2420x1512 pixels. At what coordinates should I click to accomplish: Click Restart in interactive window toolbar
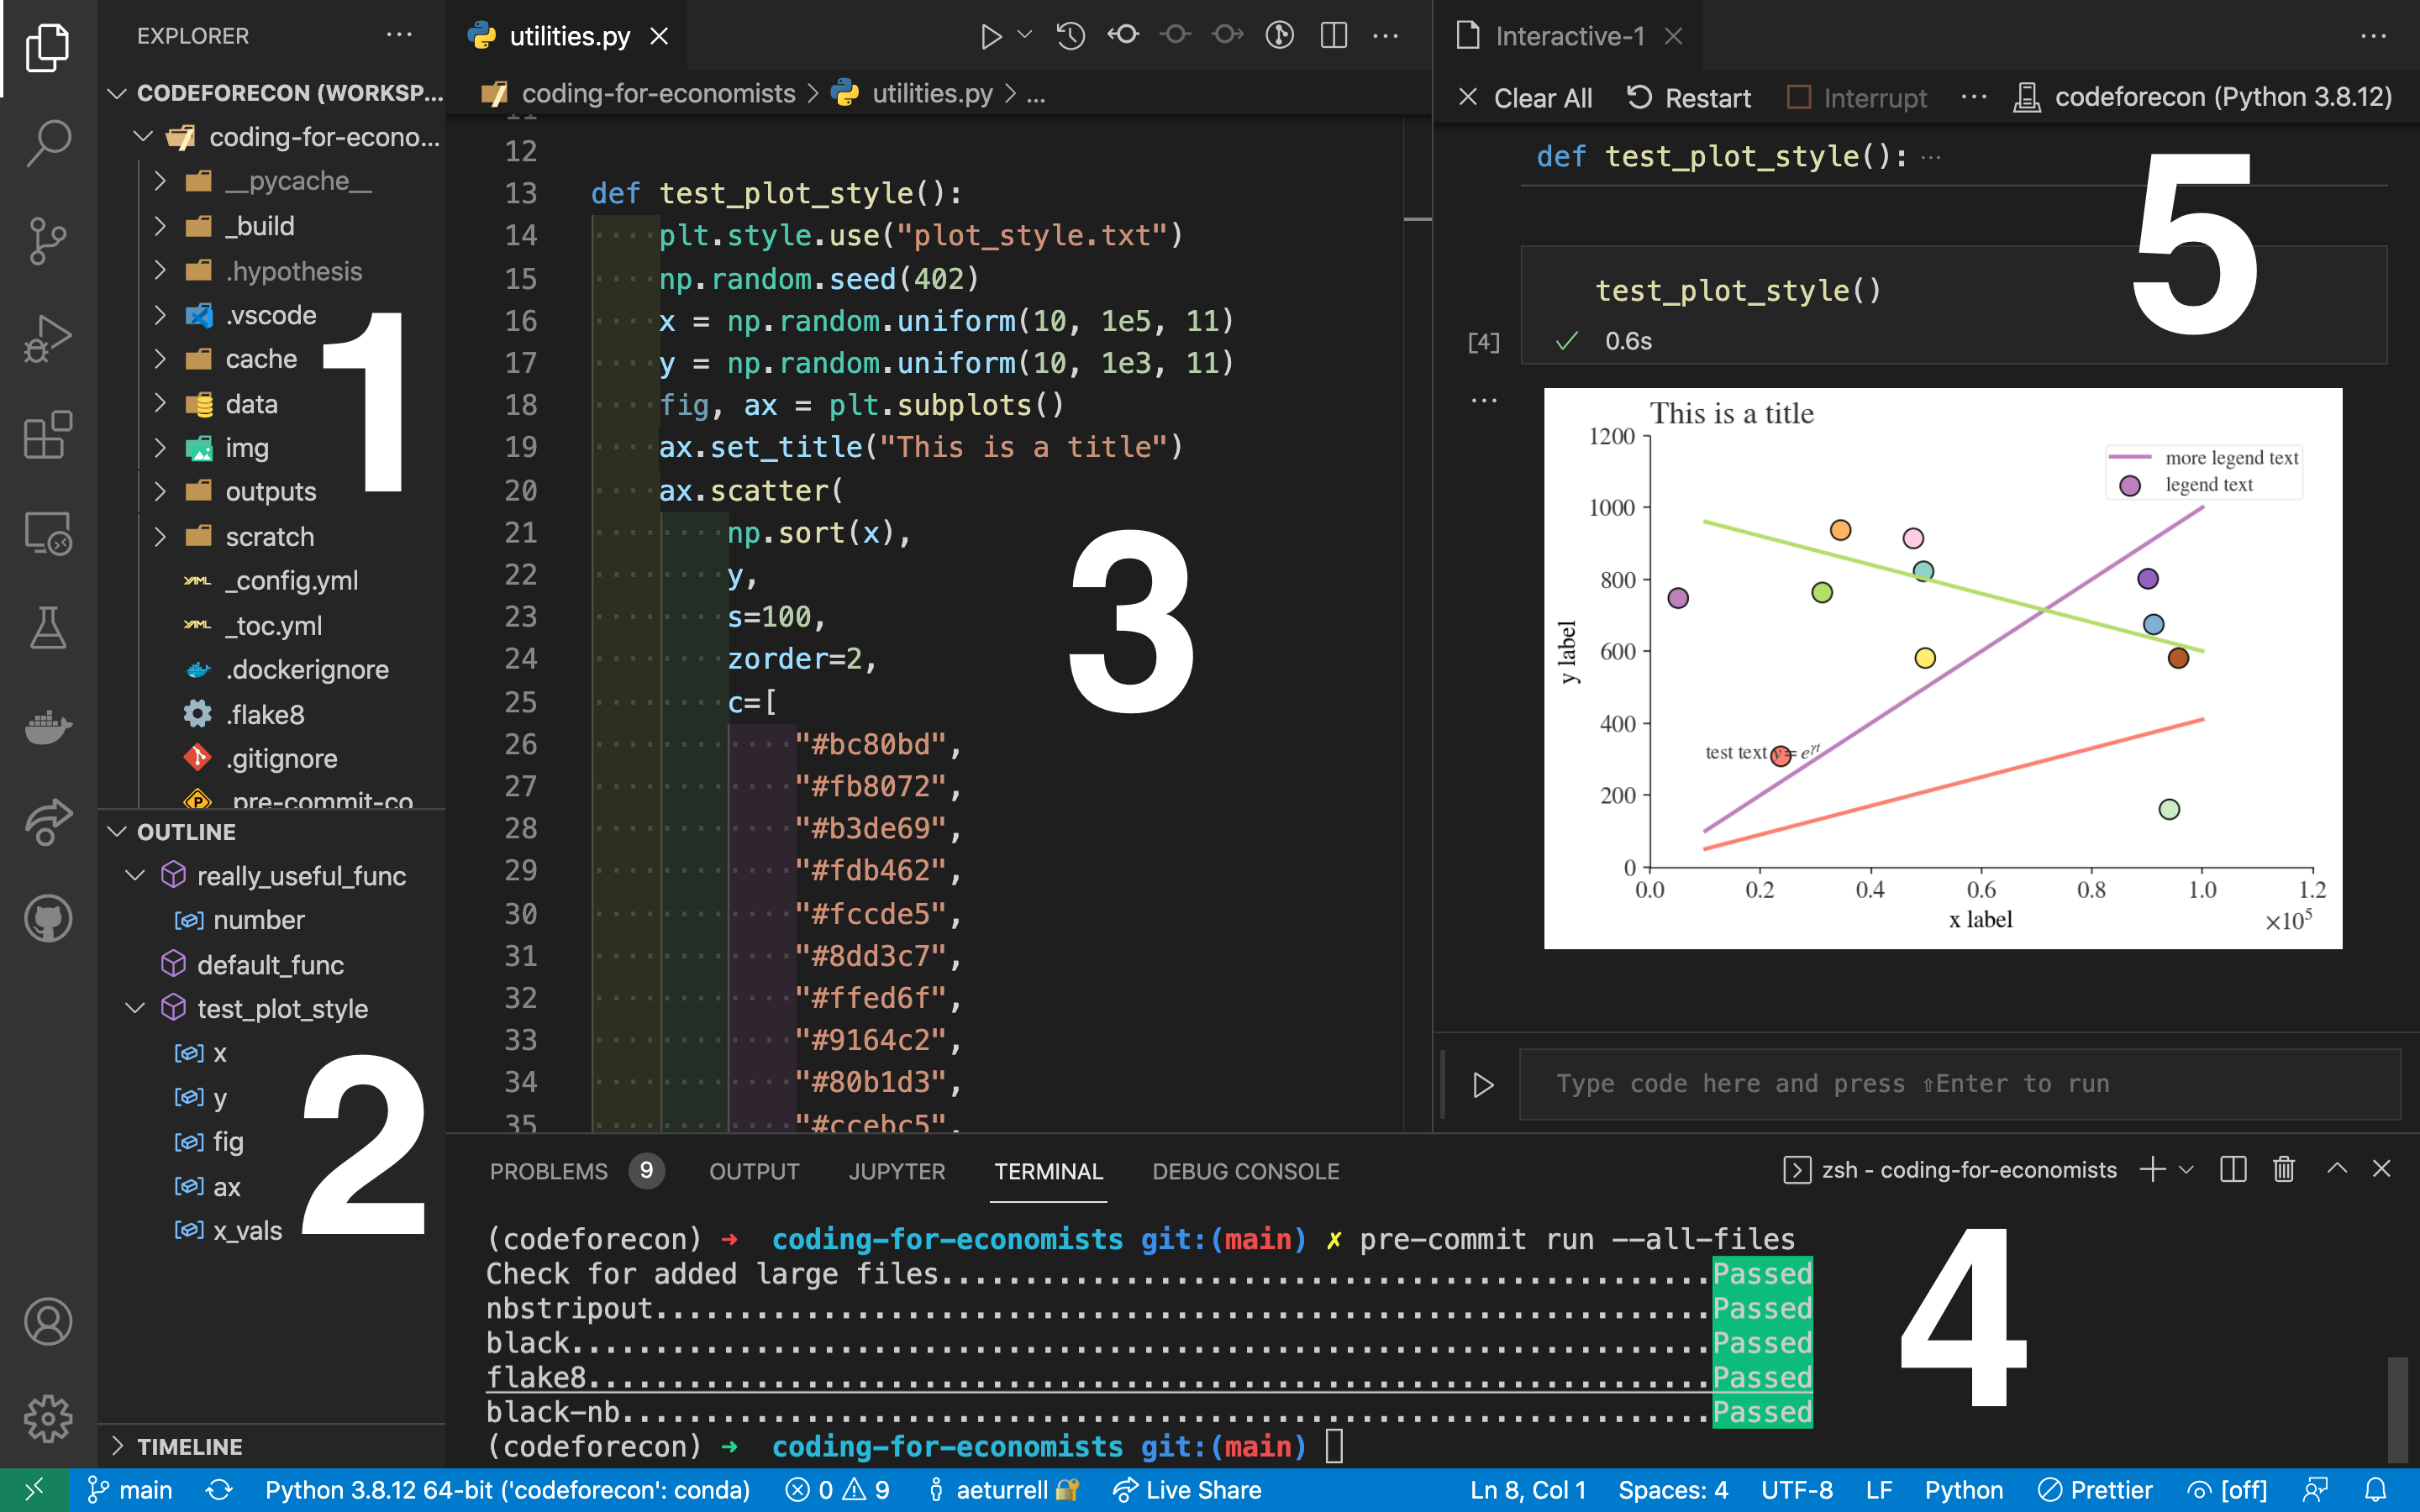pos(1688,98)
